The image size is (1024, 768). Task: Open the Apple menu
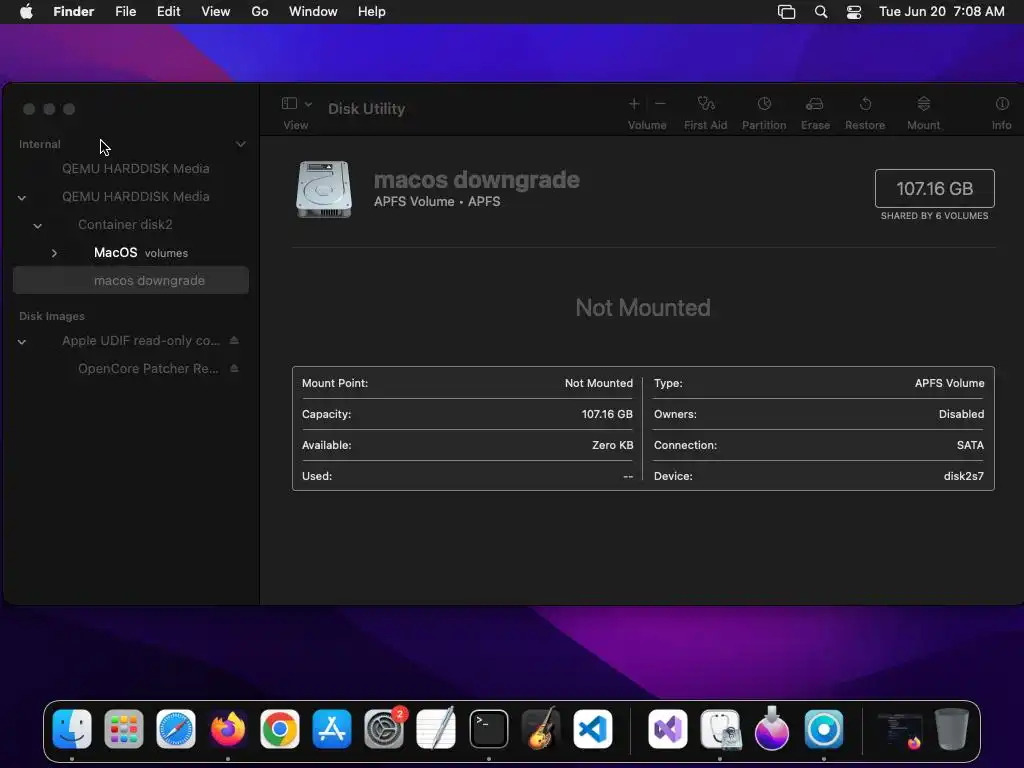26,12
